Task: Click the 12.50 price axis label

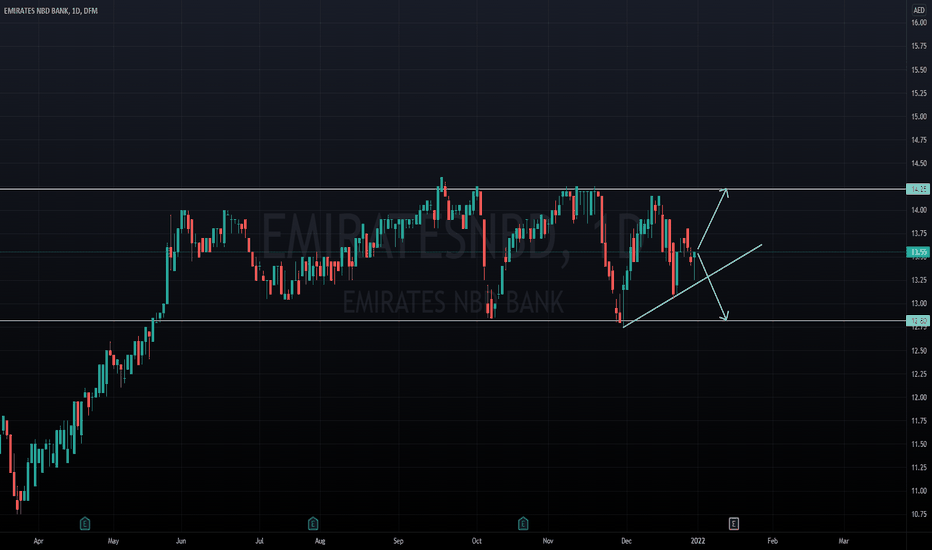Action: click(x=919, y=351)
